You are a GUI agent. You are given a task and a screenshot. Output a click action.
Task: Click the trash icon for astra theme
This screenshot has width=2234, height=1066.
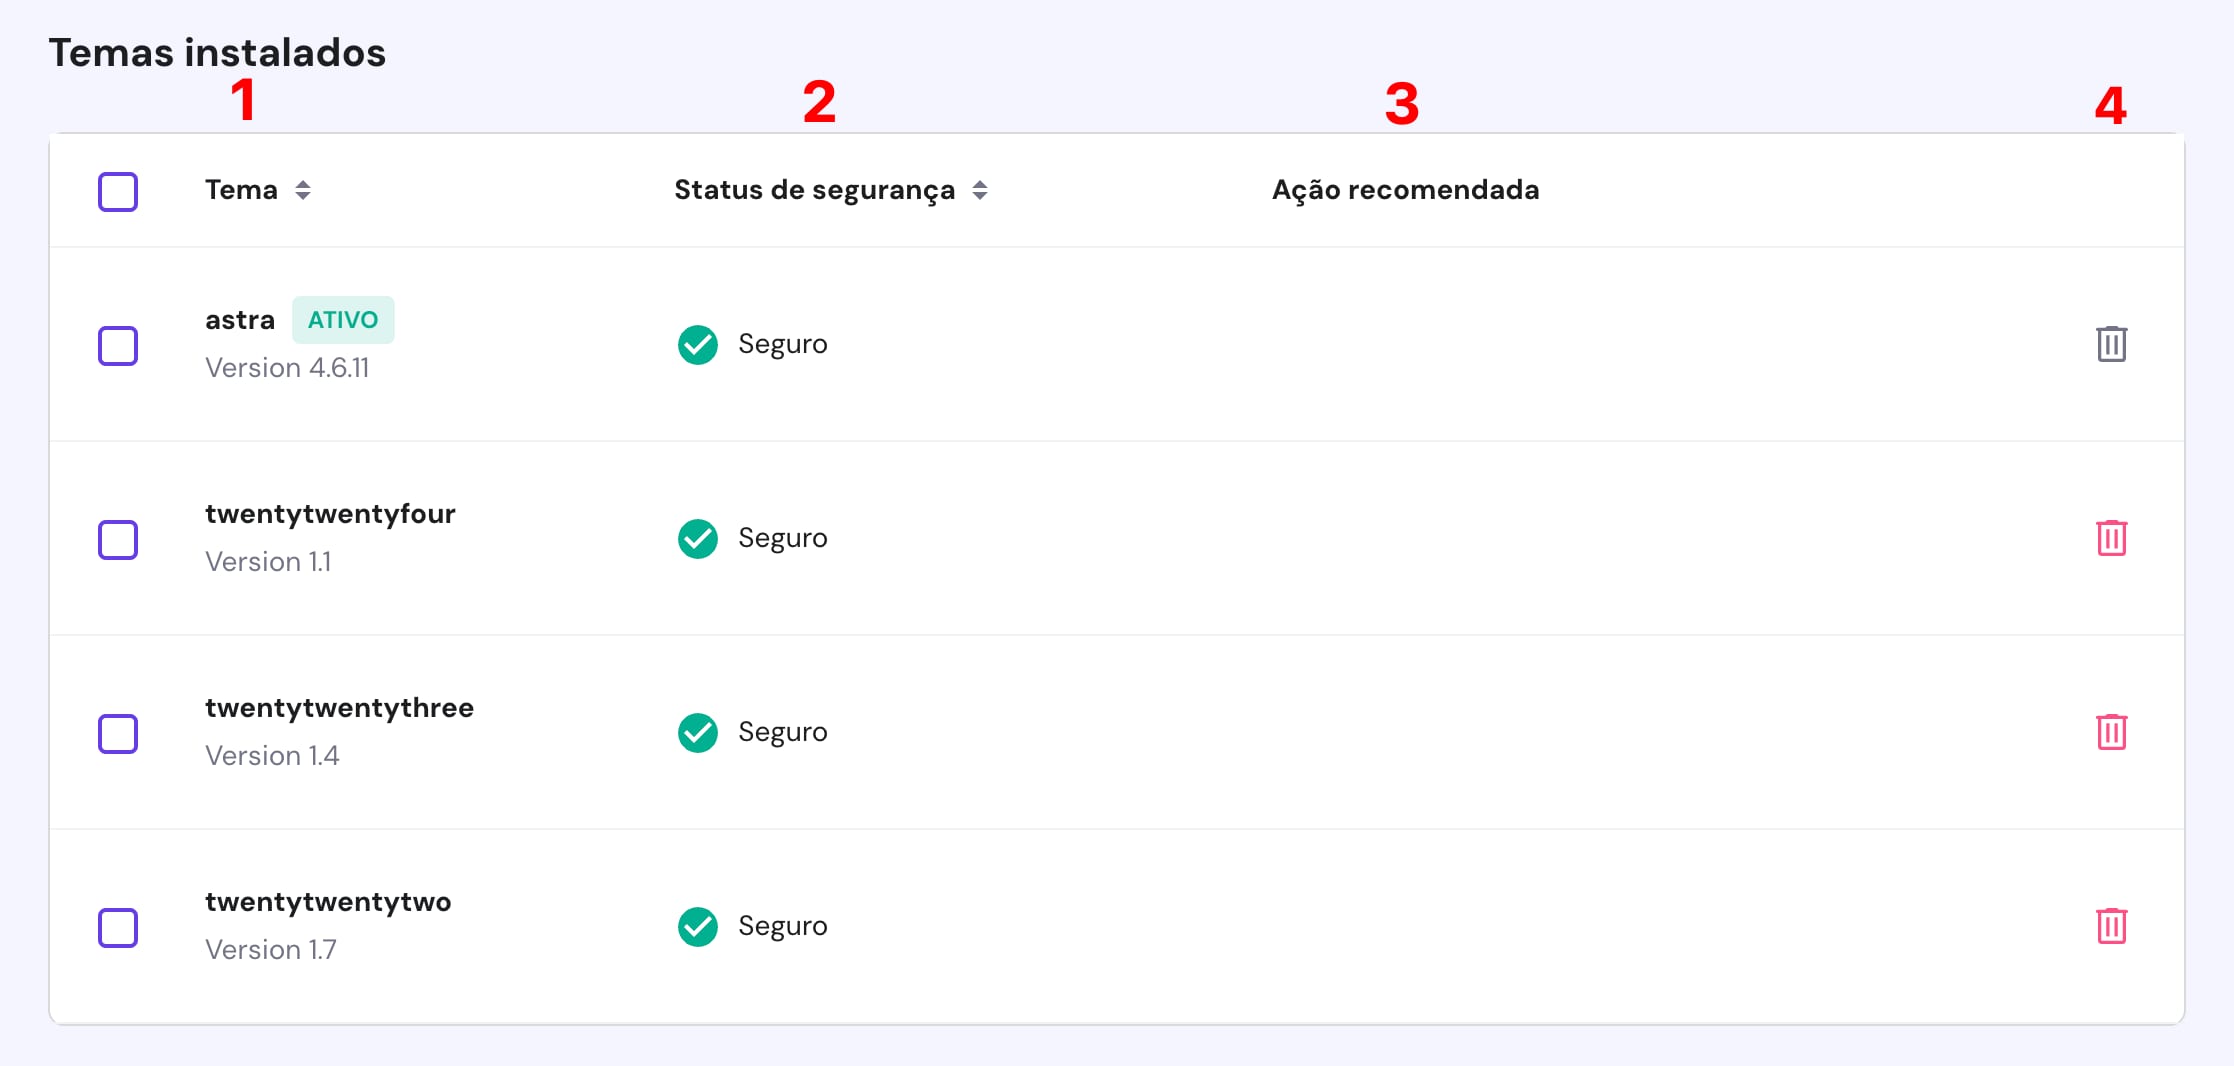(x=2112, y=344)
